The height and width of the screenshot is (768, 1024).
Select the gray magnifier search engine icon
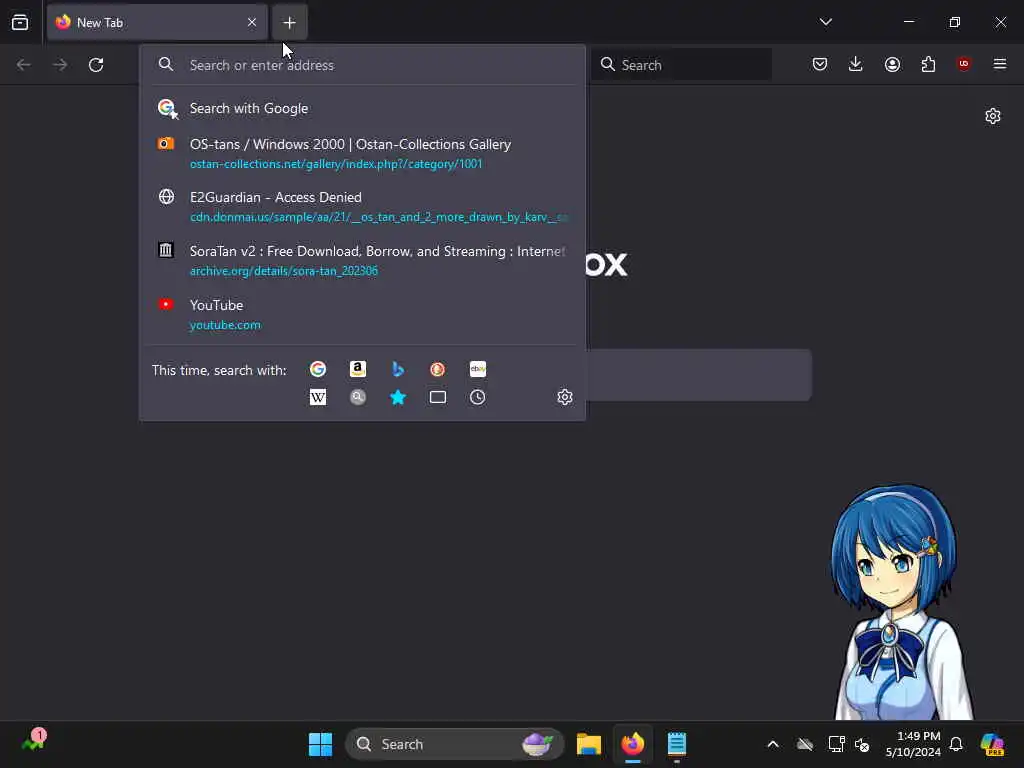tap(358, 397)
